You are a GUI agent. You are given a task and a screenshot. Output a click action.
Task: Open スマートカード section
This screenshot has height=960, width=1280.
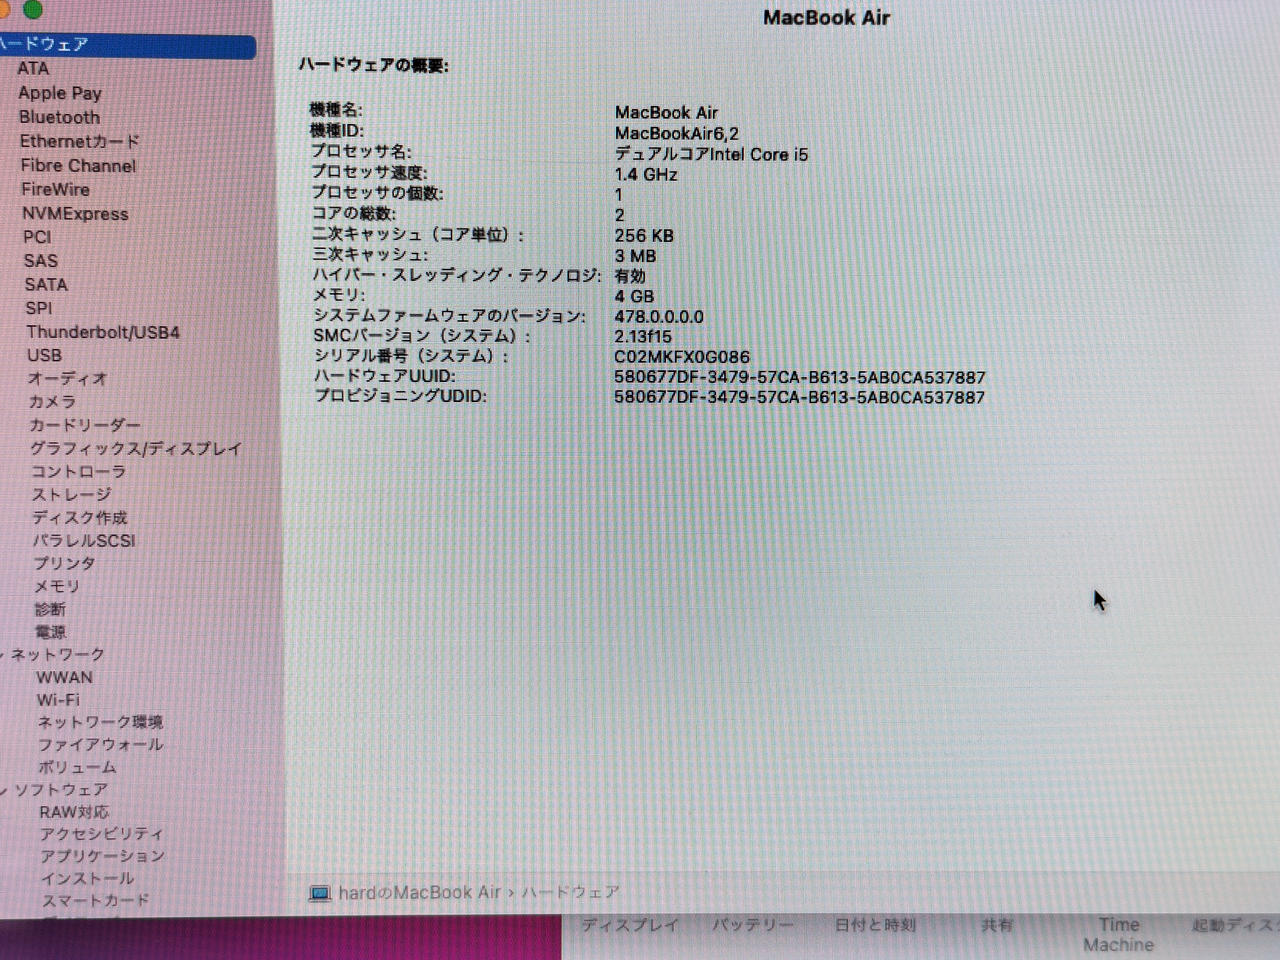(x=95, y=900)
